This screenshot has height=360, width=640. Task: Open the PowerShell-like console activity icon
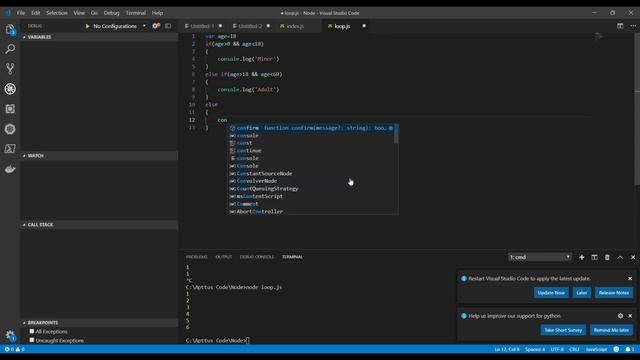click(10, 149)
